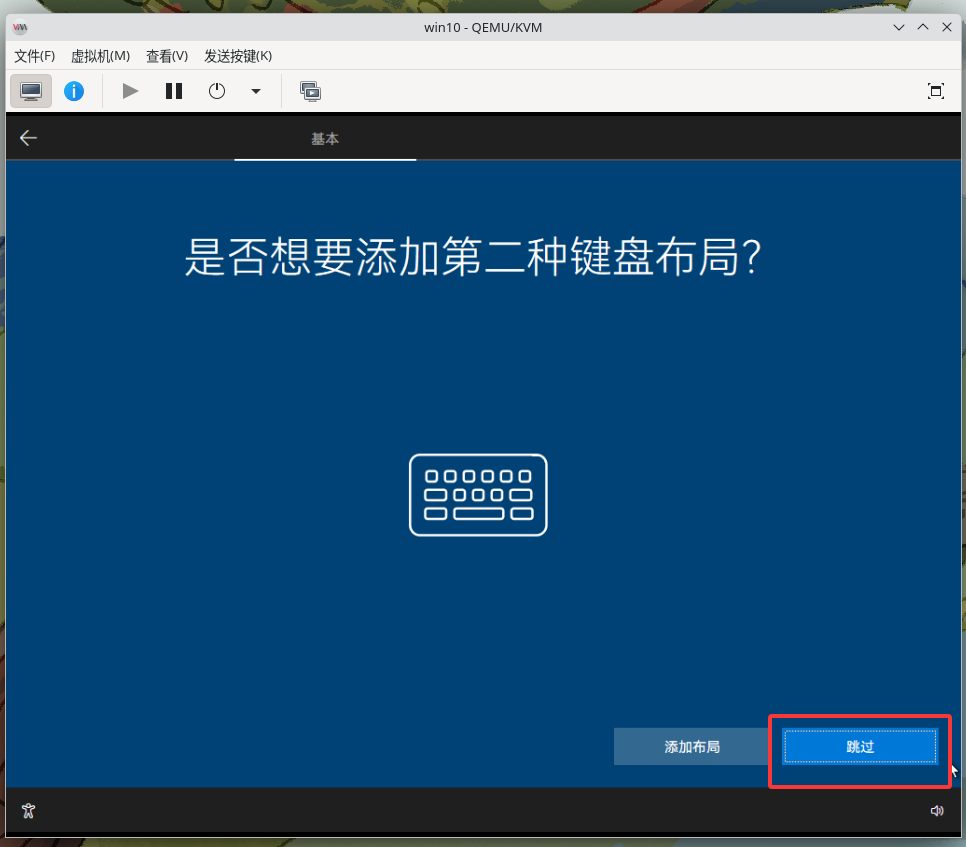The width and height of the screenshot is (966, 847).
Task: Click the 跳过 button
Action: (860, 747)
